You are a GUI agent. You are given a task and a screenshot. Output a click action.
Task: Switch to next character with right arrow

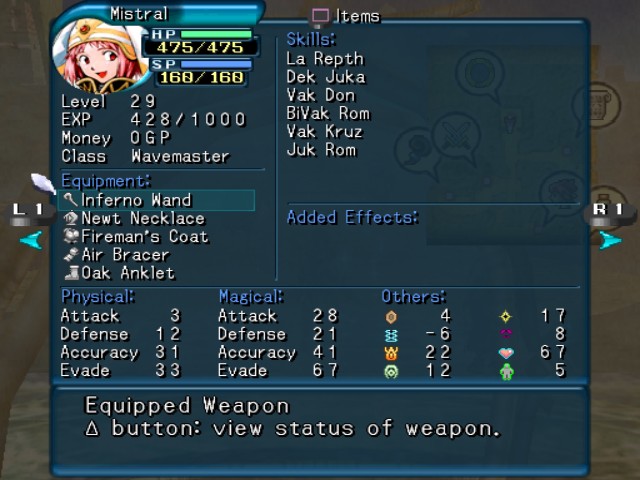[x=610, y=240]
